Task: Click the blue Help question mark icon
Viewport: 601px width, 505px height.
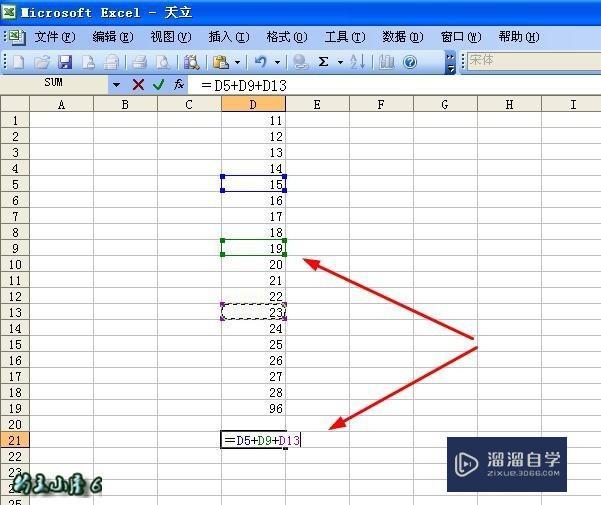Action: click(410, 62)
